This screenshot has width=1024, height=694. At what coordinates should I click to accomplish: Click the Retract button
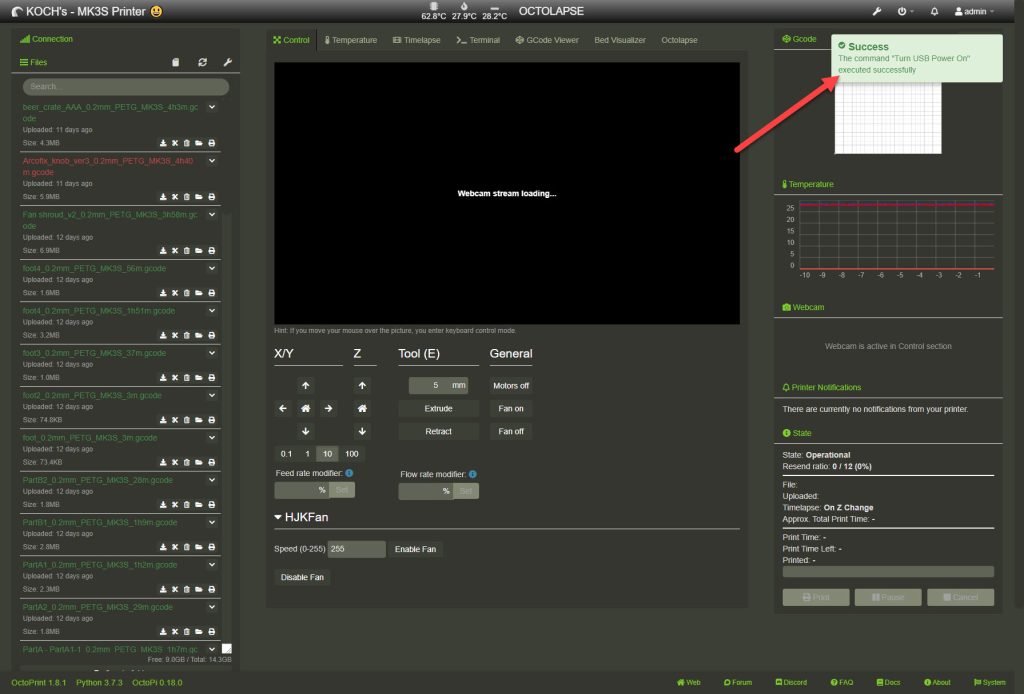[x=438, y=432]
